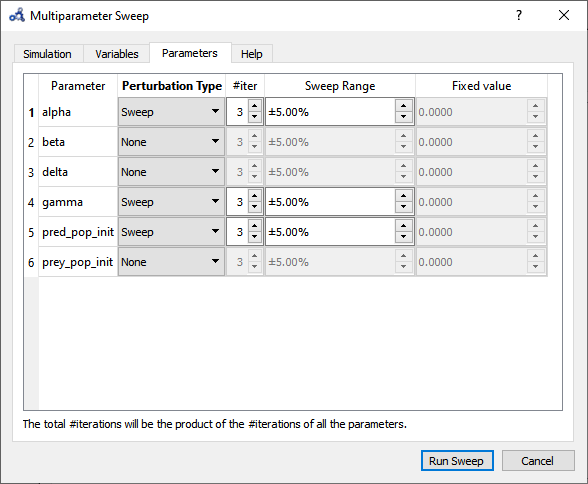Switch to the Simulation tab
The width and height of the screenshot is (588, 484).
click(x=49, y=54)
